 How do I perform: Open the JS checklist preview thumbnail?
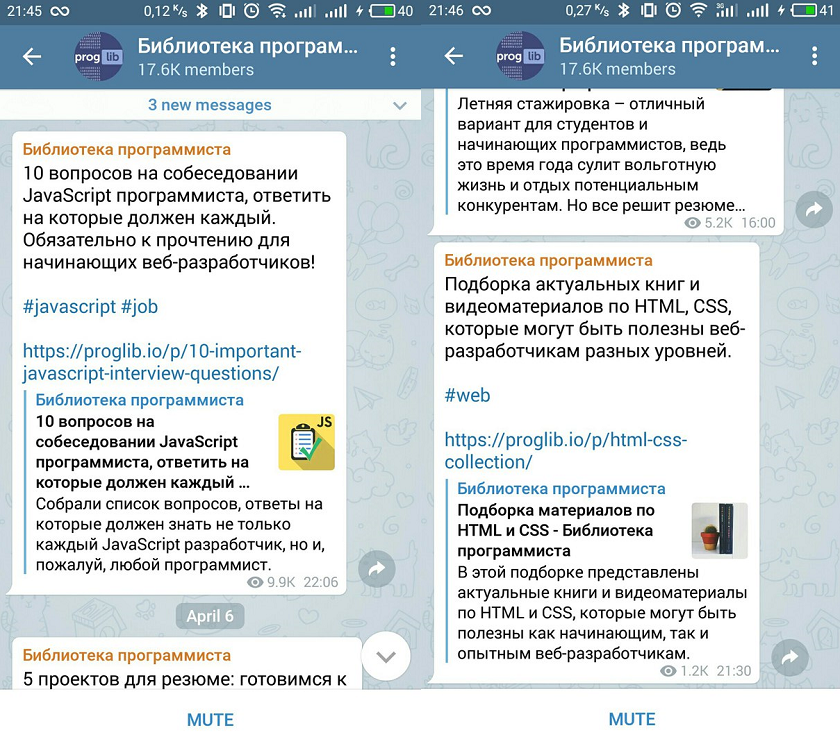(306, 442)
